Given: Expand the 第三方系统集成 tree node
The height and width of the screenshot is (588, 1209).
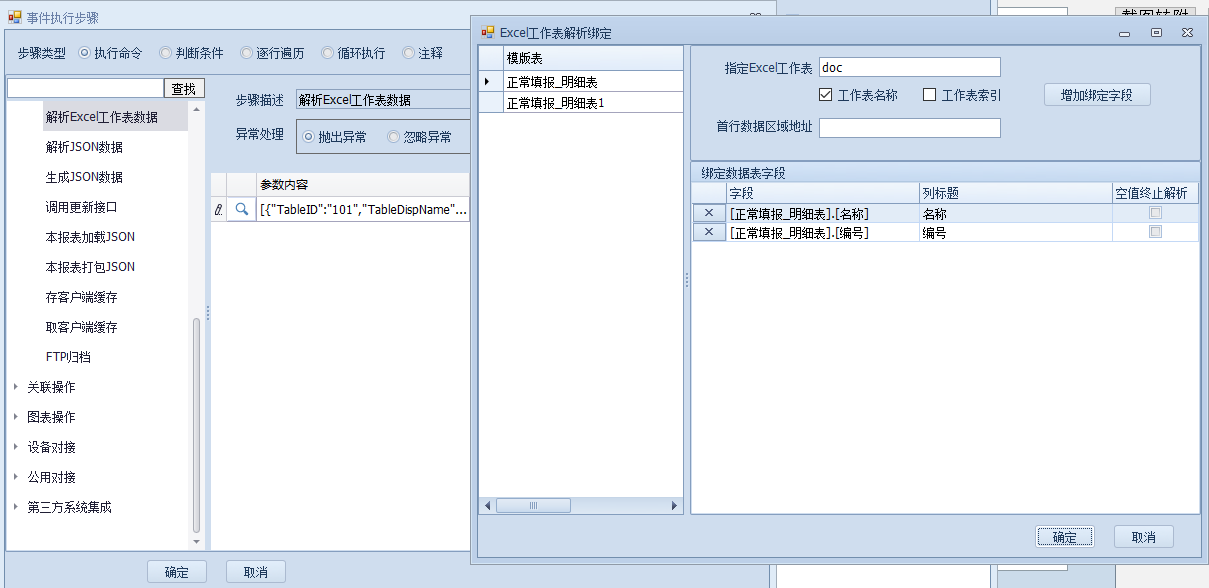Looking at the screenshot, I should pos(16,507).
